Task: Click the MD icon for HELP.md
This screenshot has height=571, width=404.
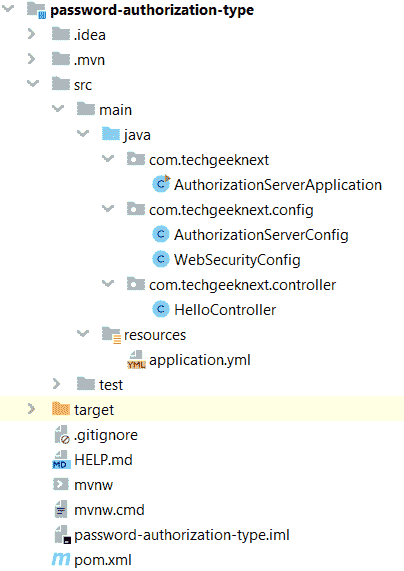Action: pyautogui.click(x=61, y=460)
